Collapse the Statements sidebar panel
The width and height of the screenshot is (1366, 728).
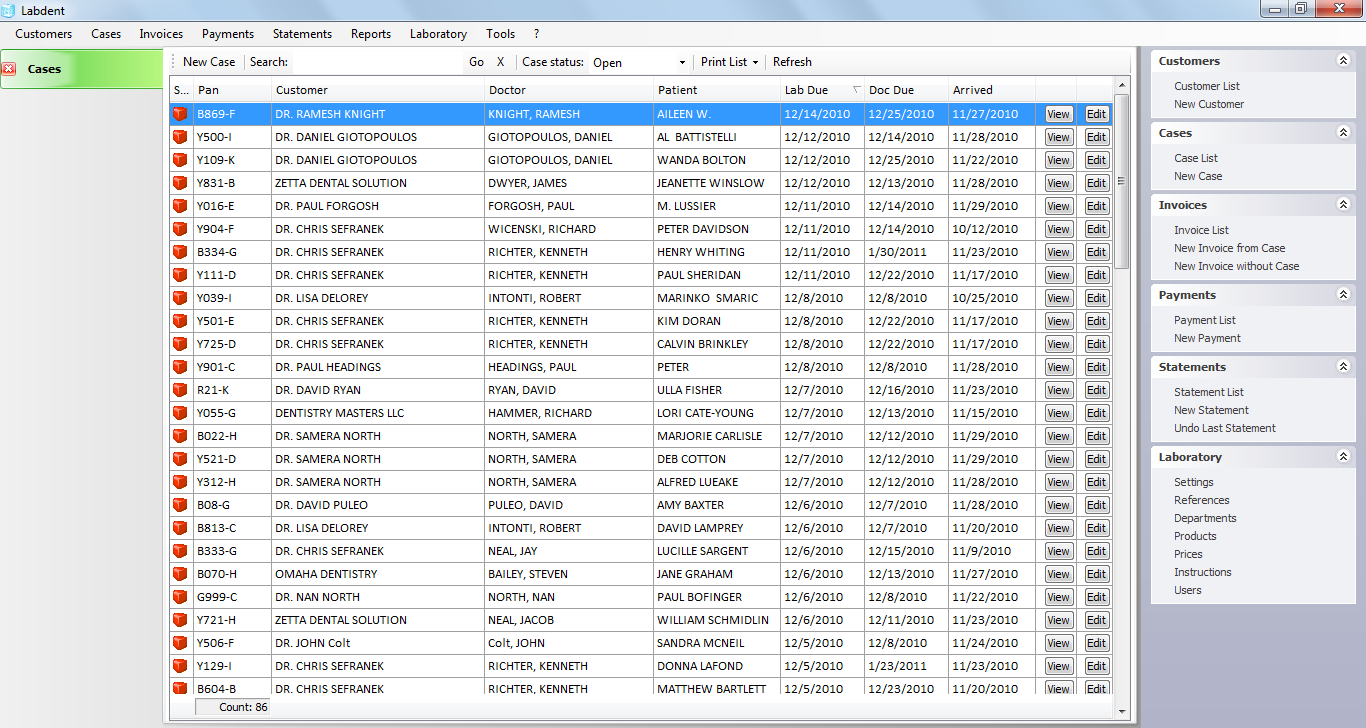point(1343,367)
